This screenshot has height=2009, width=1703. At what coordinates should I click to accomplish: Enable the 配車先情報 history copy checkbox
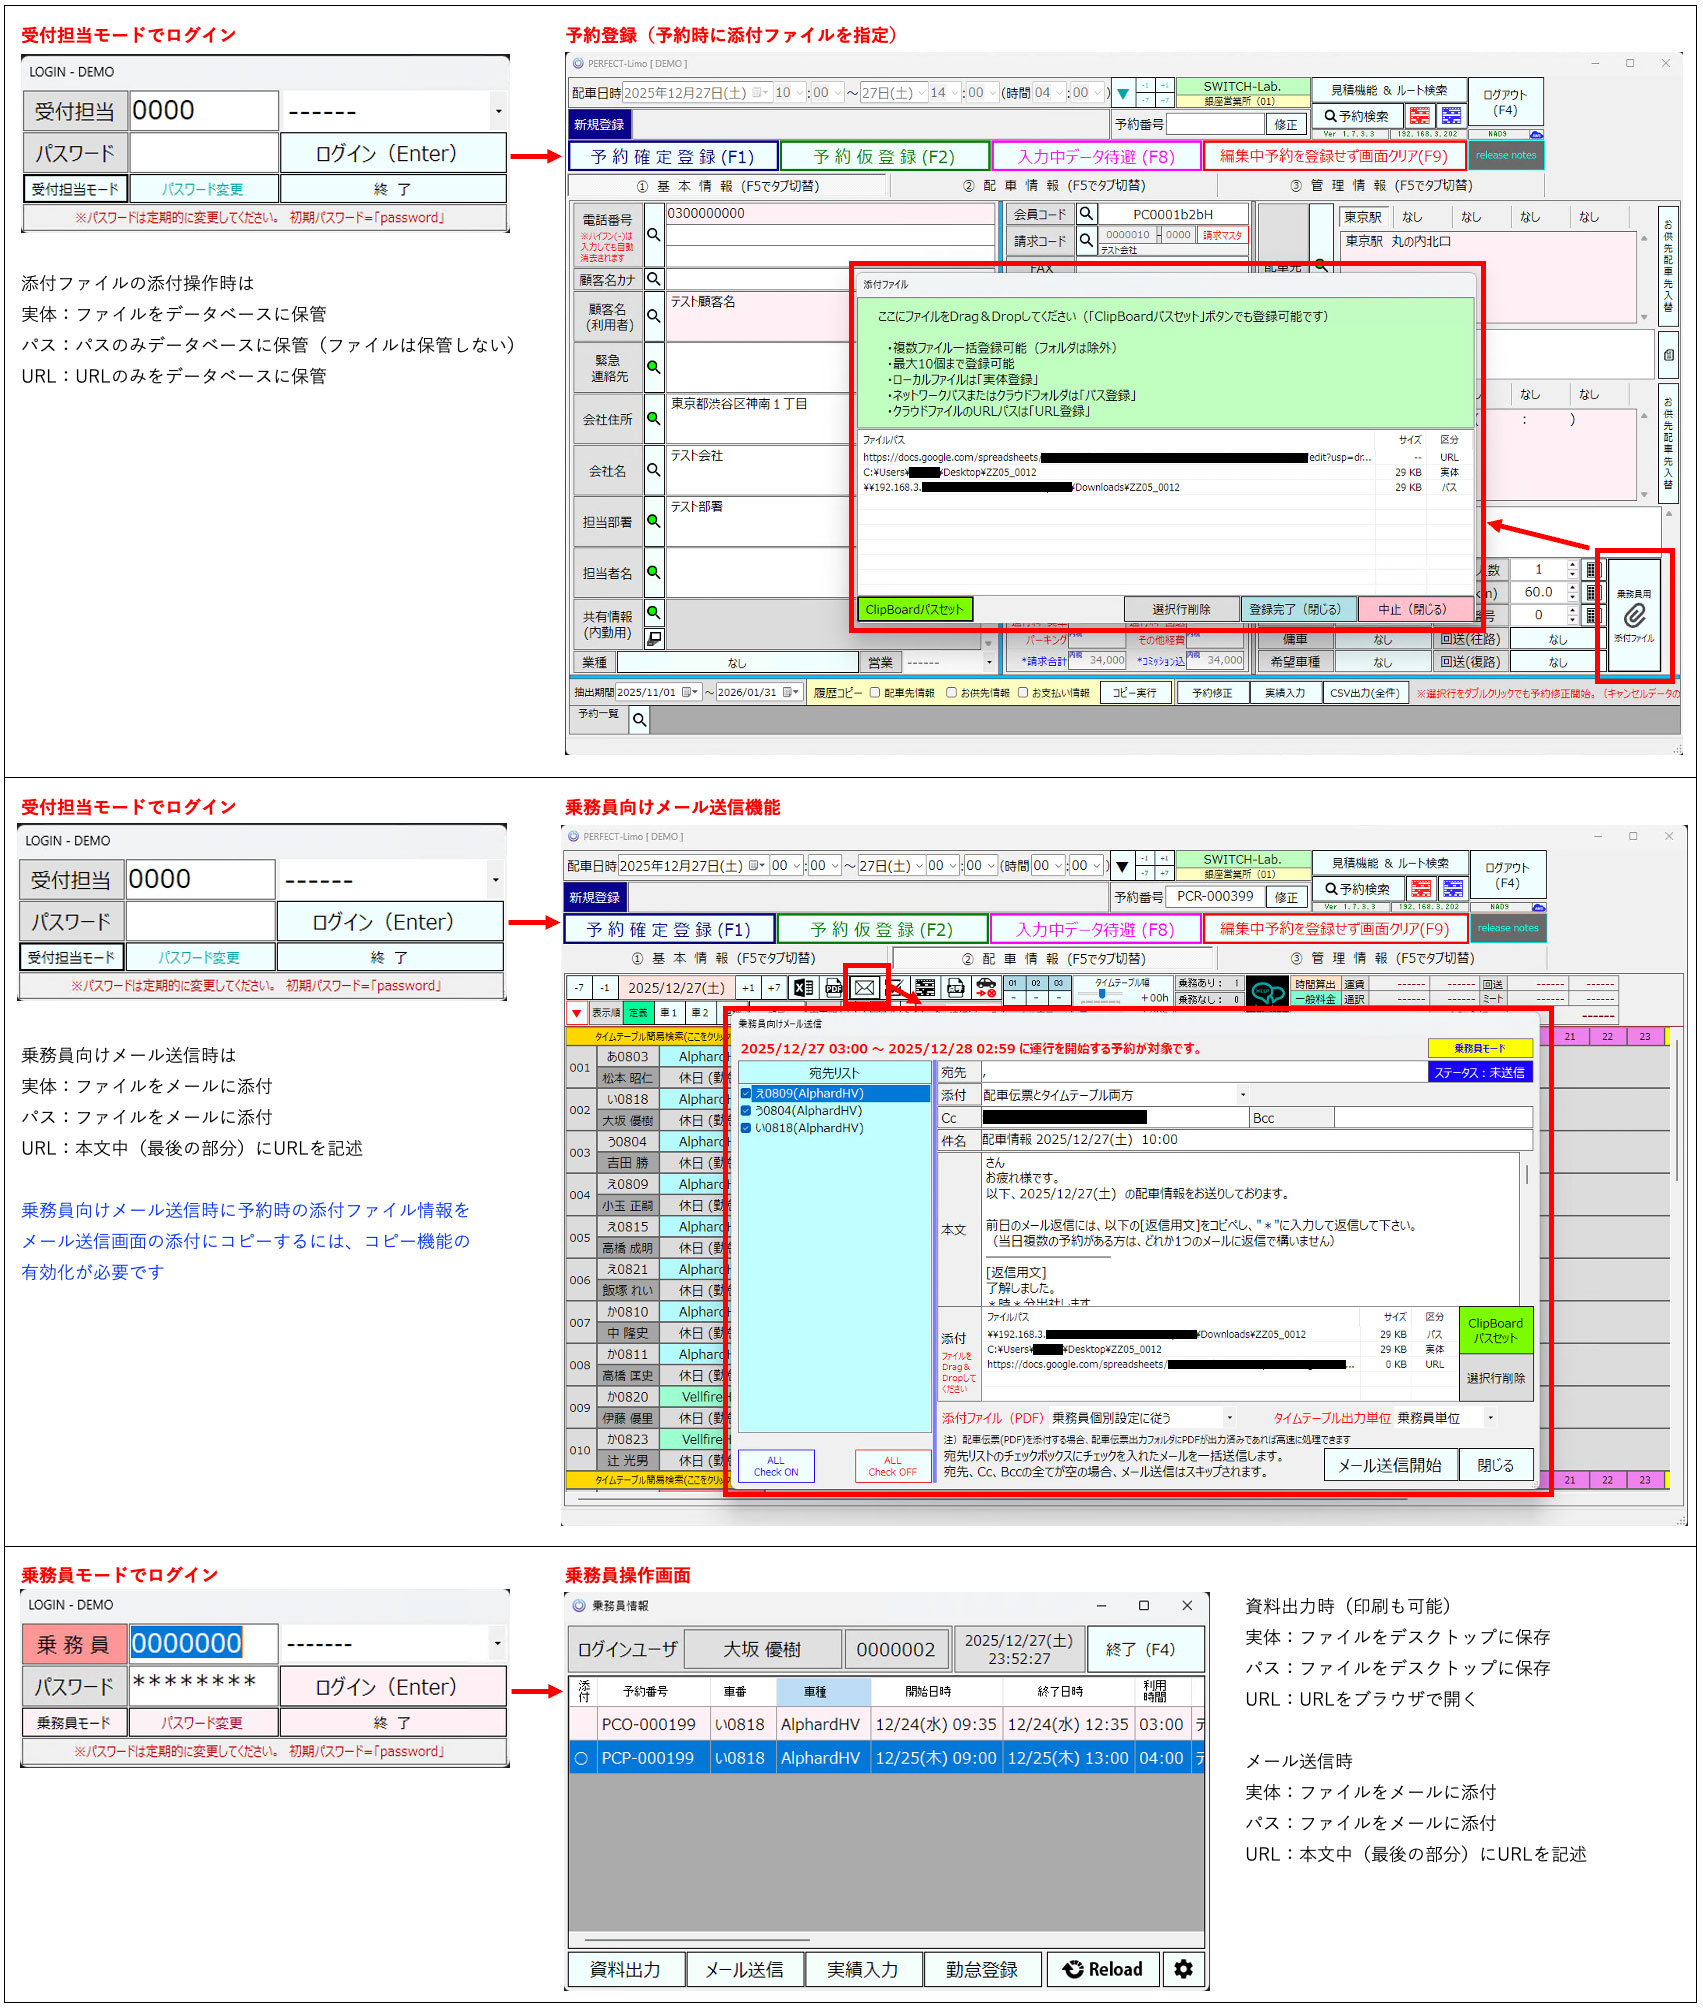pyautogui.click(x=875, y=692)
